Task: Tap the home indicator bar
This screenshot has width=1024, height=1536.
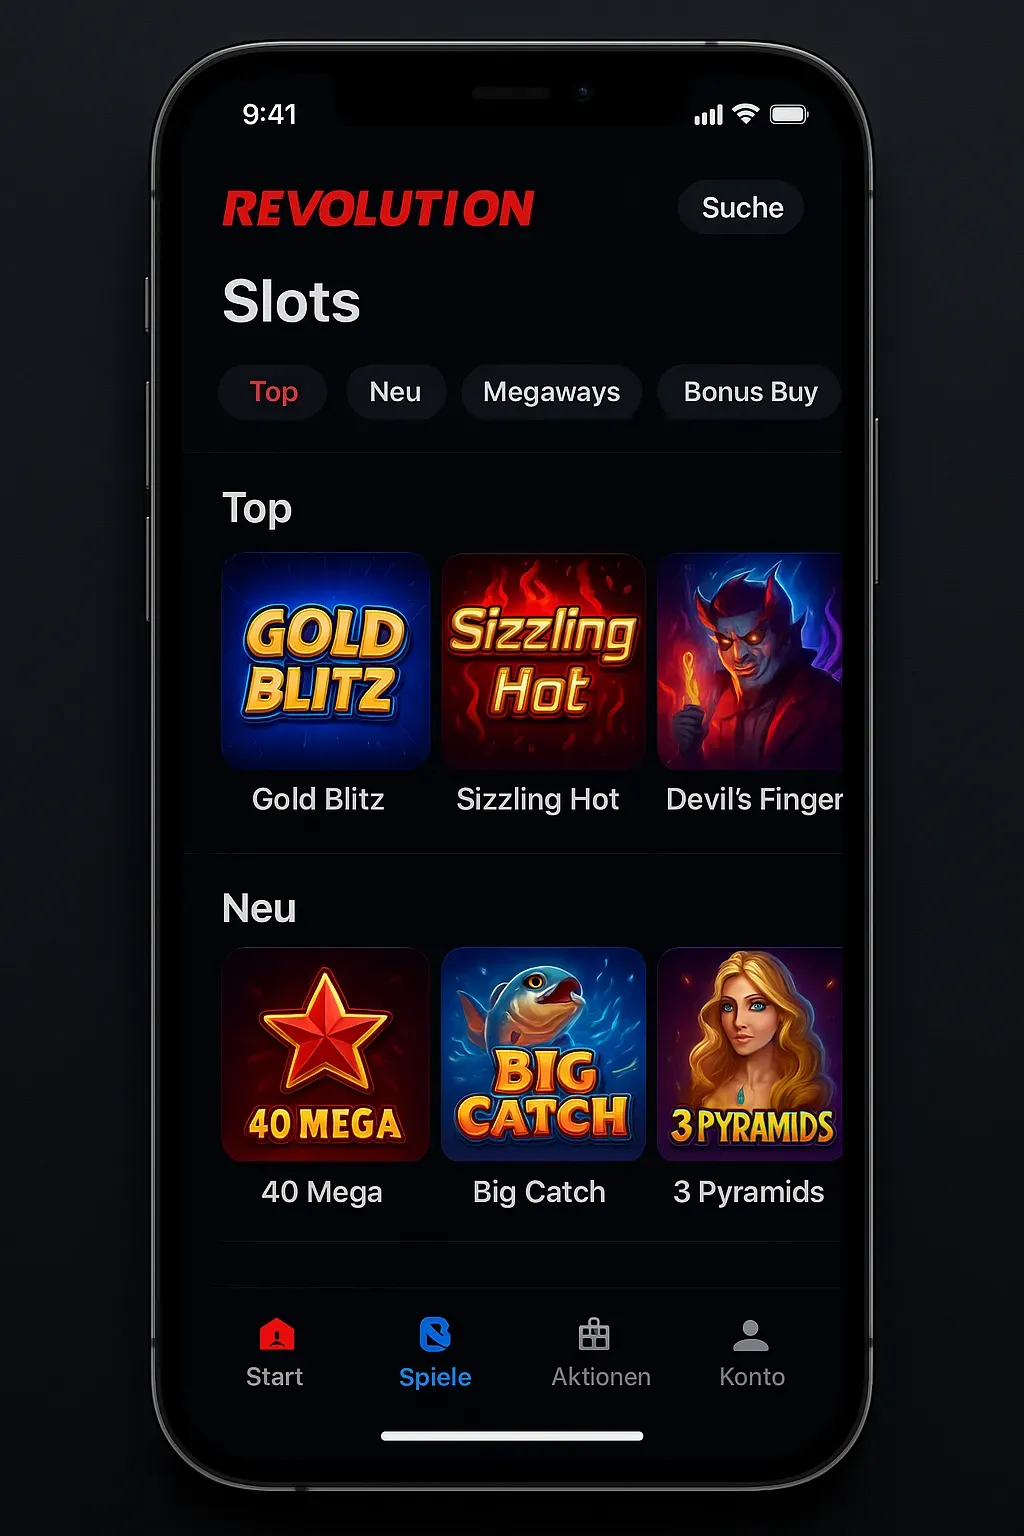Action: pos(512,1436)
